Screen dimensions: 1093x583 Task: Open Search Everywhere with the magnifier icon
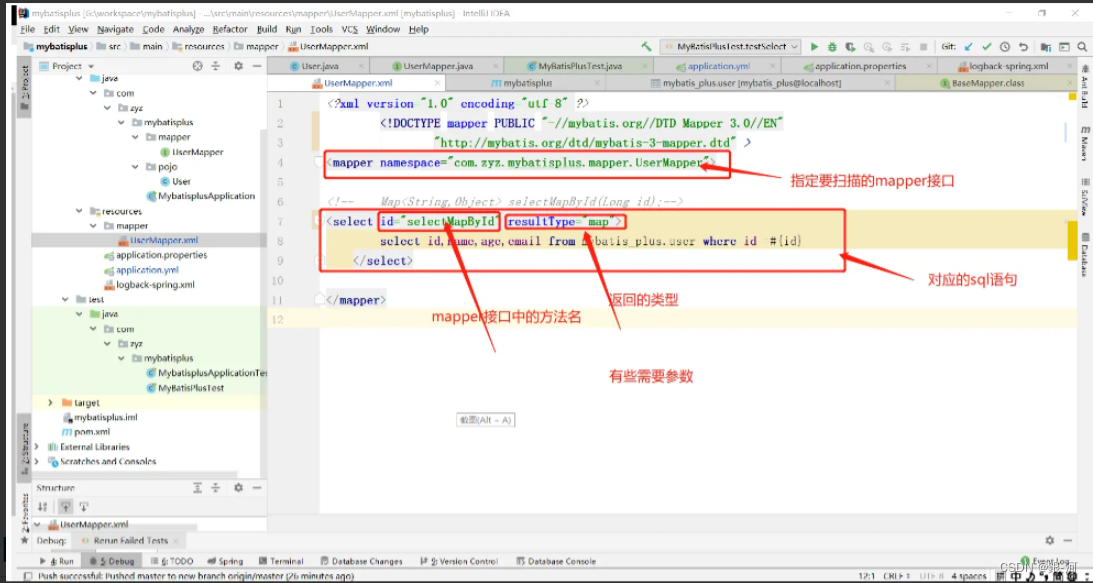[x=1083, y=46]
